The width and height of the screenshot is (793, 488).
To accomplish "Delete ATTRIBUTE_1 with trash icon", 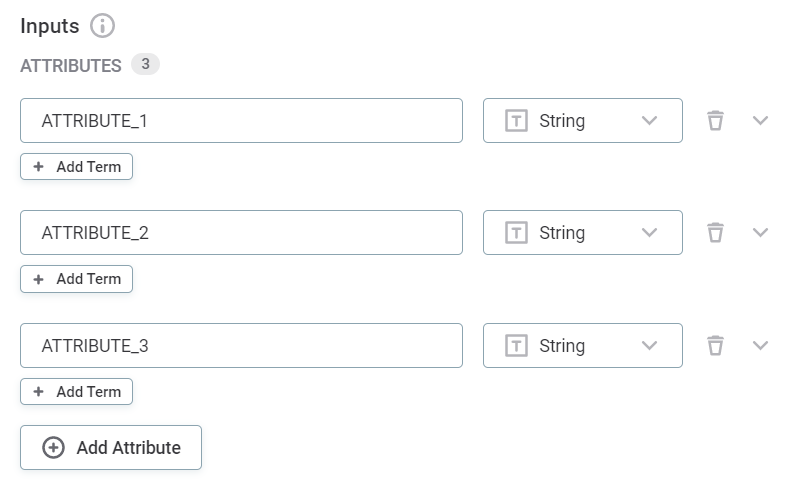I will [715, 121].
